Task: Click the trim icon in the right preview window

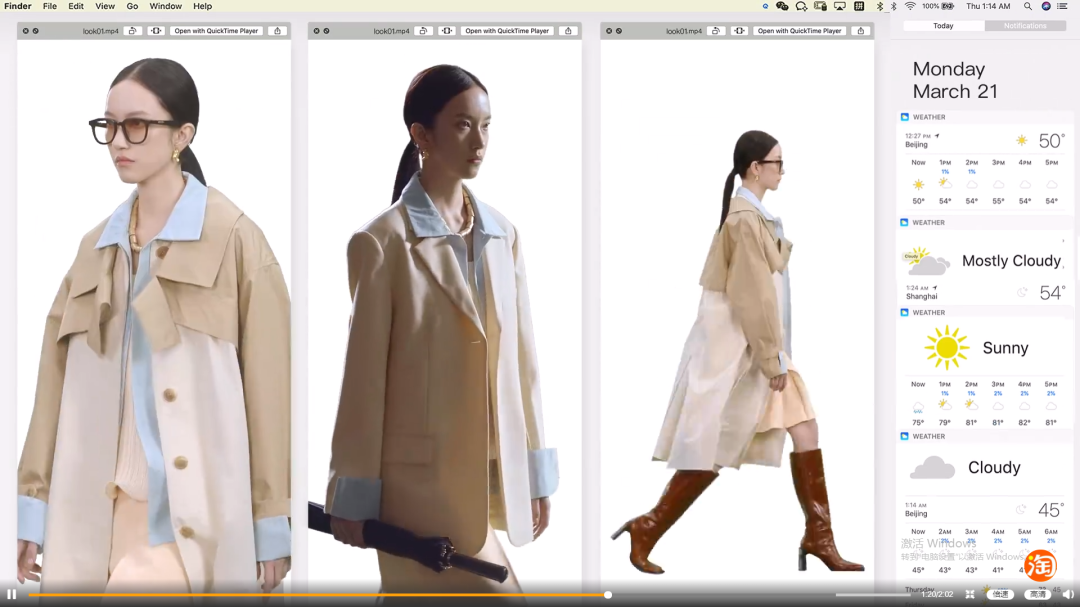Action: pos(739,31)
